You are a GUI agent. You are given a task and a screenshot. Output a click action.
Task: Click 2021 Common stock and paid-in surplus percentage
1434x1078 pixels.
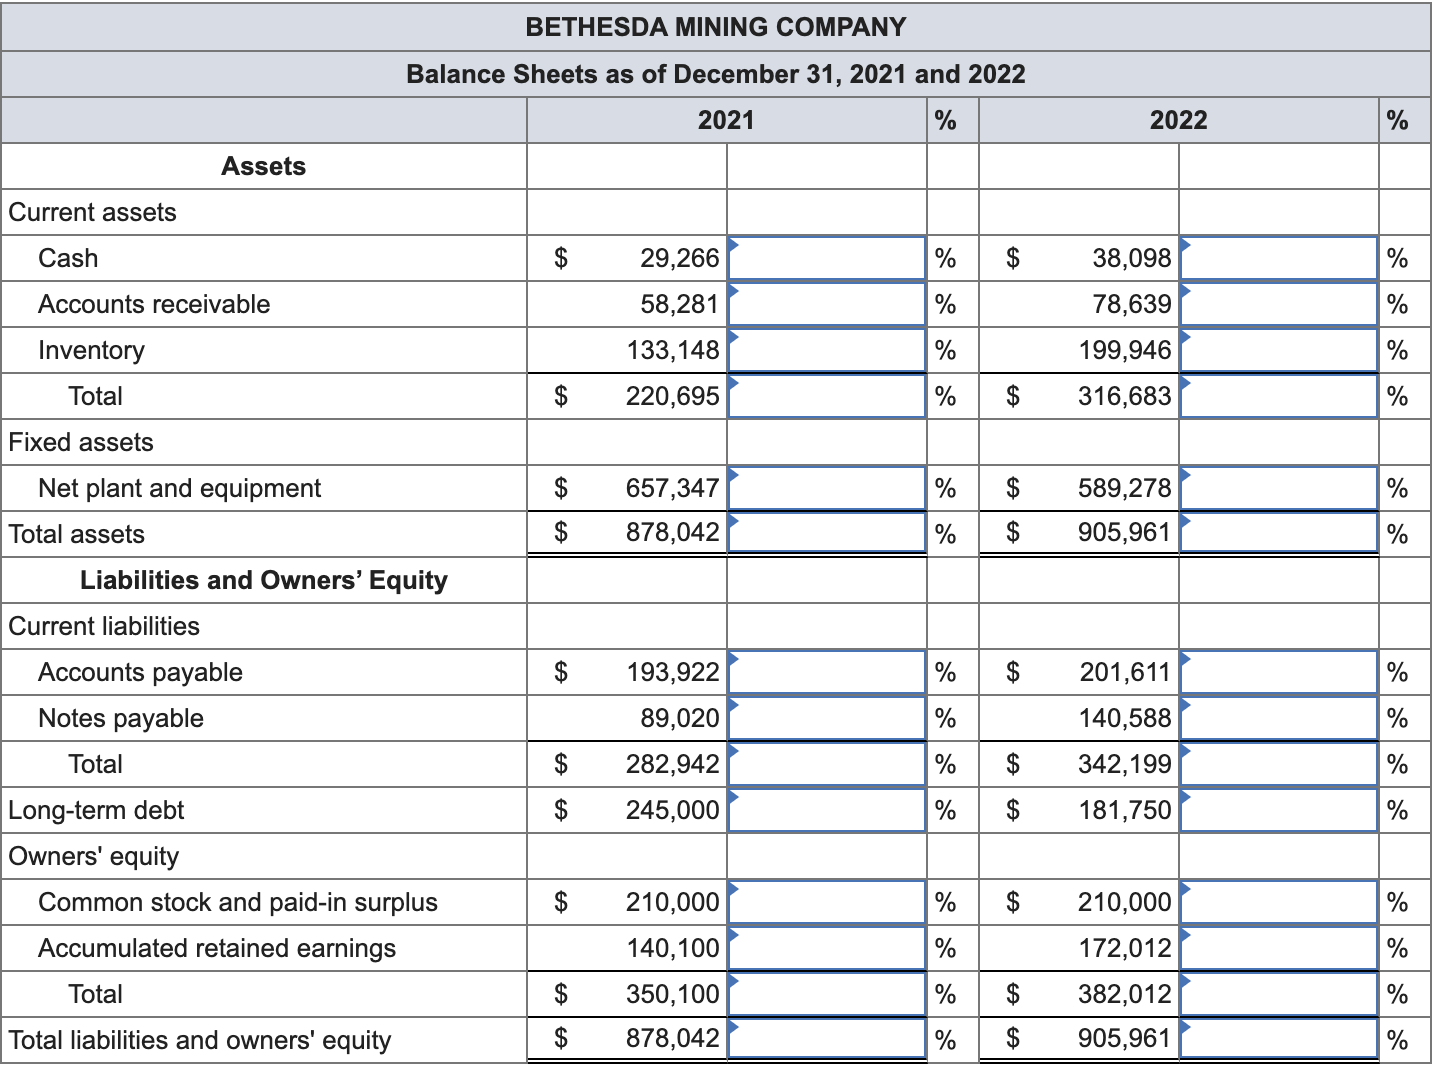click(827, 902)
